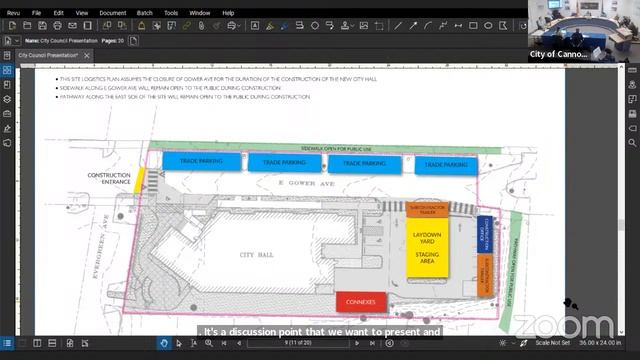Open the Help menu
Screen dimensions: 640x360
(x=228, y=13)
